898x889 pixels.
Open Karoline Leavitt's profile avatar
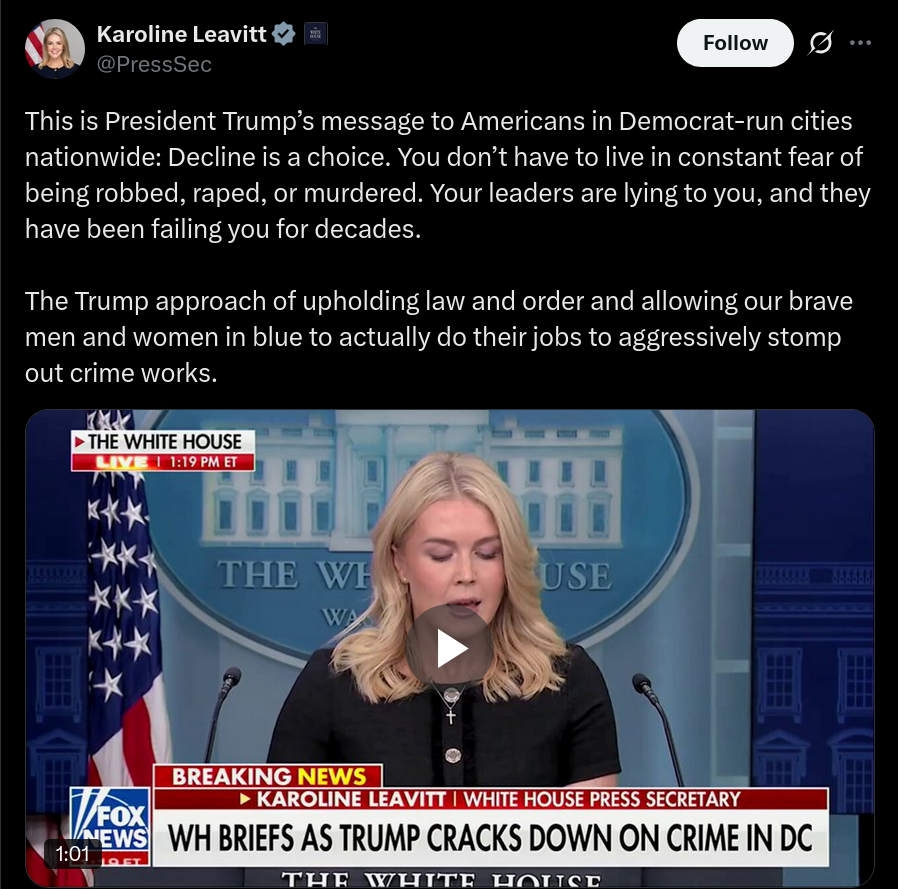(x=55, y=49)
